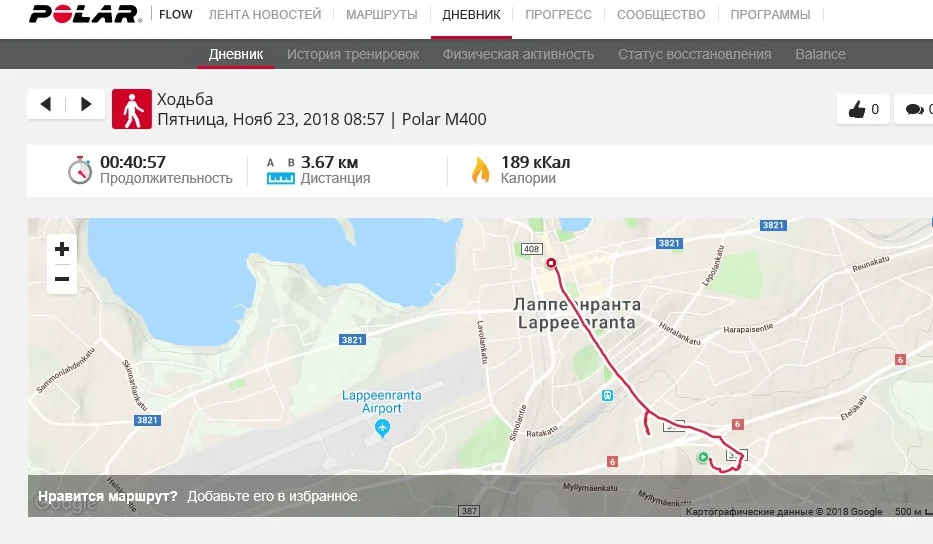Screen dimensions: 933x544
Task: Go to previous training with left arrow
Action: coord(46,104)
